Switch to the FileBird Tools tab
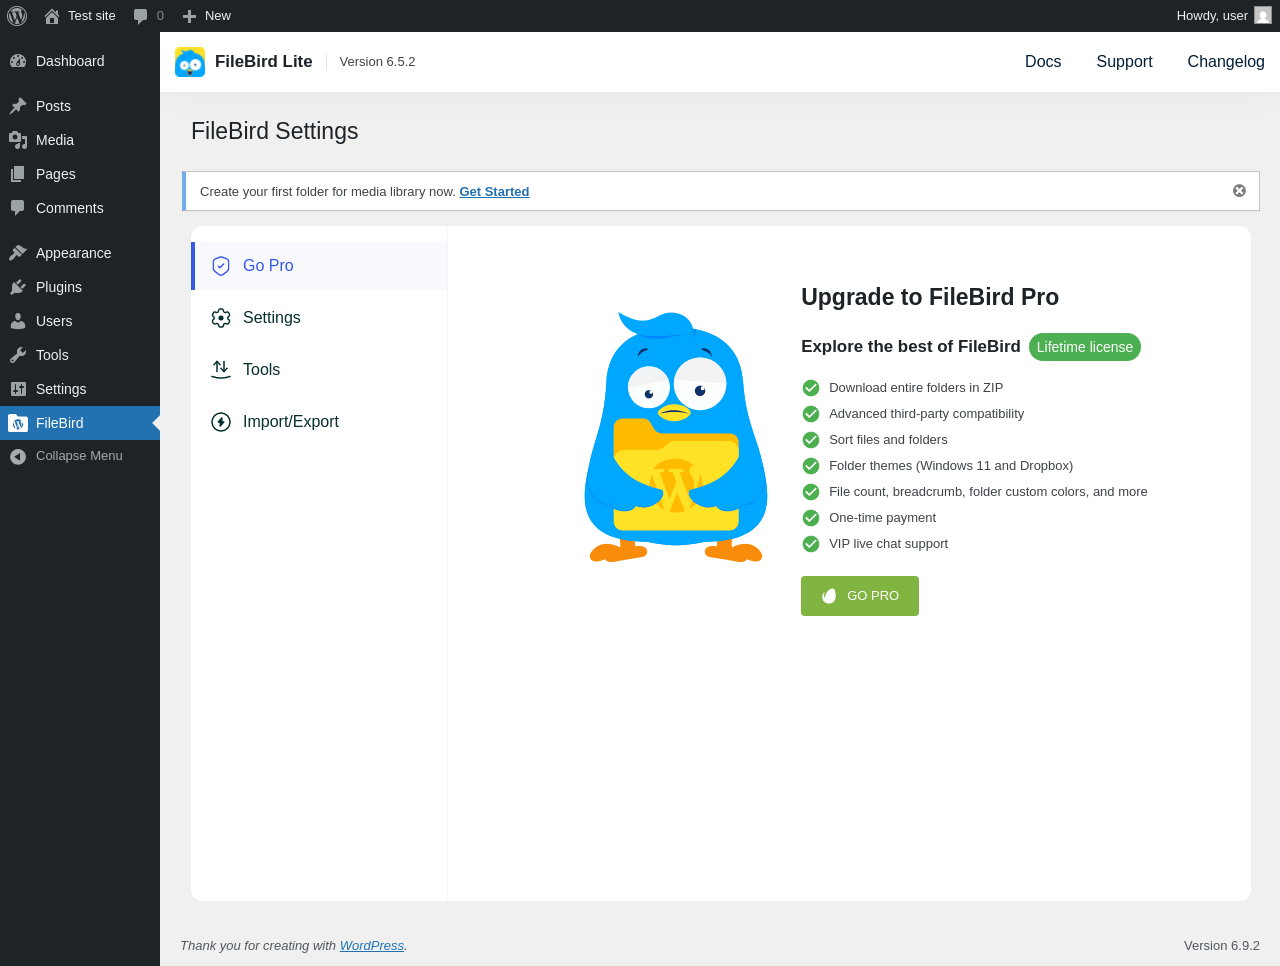The width and height of the screenshot is (1280, 966). [x=319, y=370]
